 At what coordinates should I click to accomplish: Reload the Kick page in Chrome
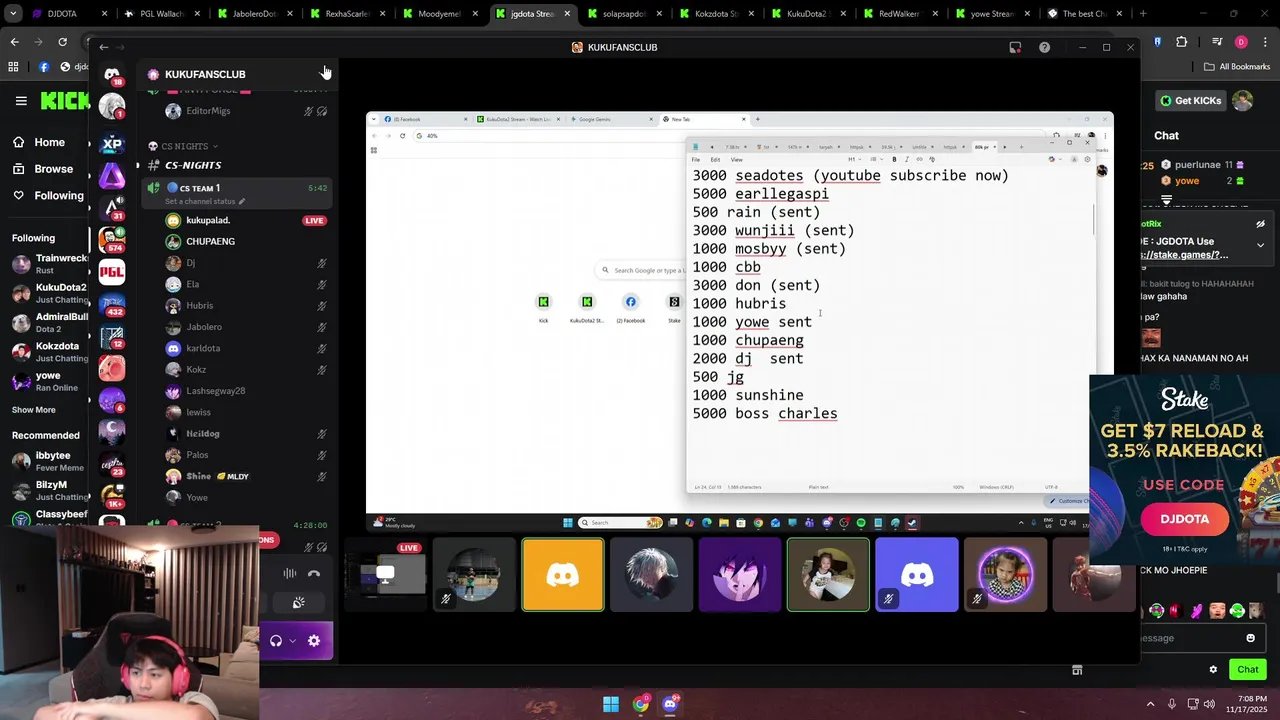coord(62,42)
